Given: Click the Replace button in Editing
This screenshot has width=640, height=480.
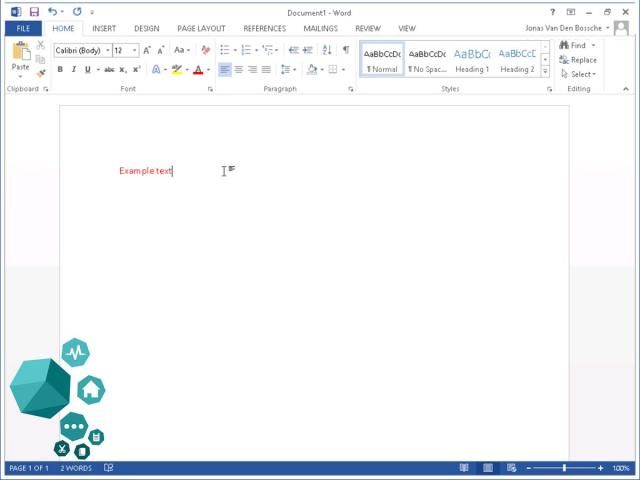Looking at the screenshot, I should click(x=579, y=60).
